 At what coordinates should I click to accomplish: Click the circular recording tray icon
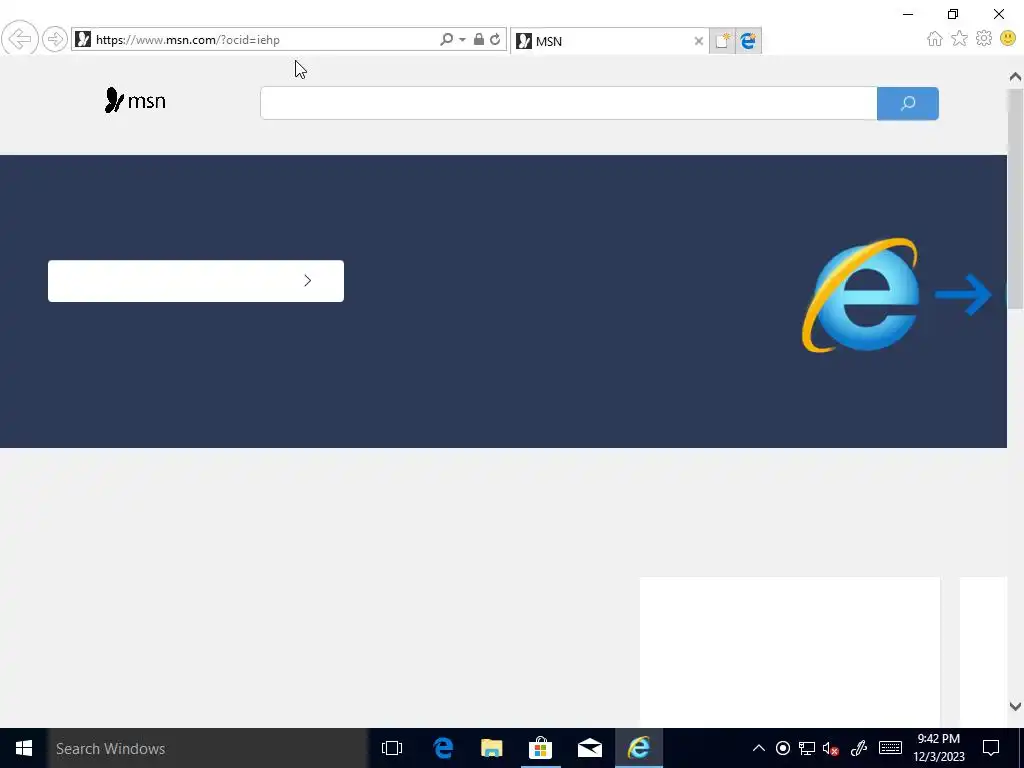pos(783,748)
